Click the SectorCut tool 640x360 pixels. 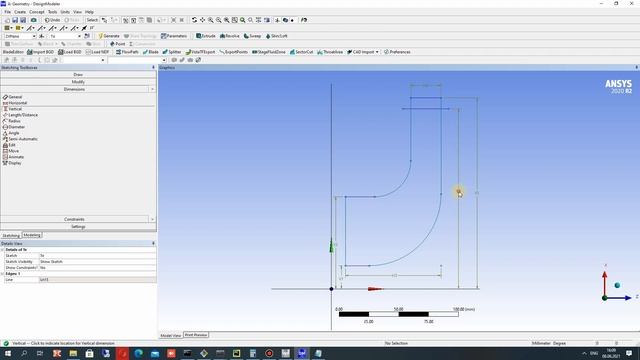coord(301,52)
